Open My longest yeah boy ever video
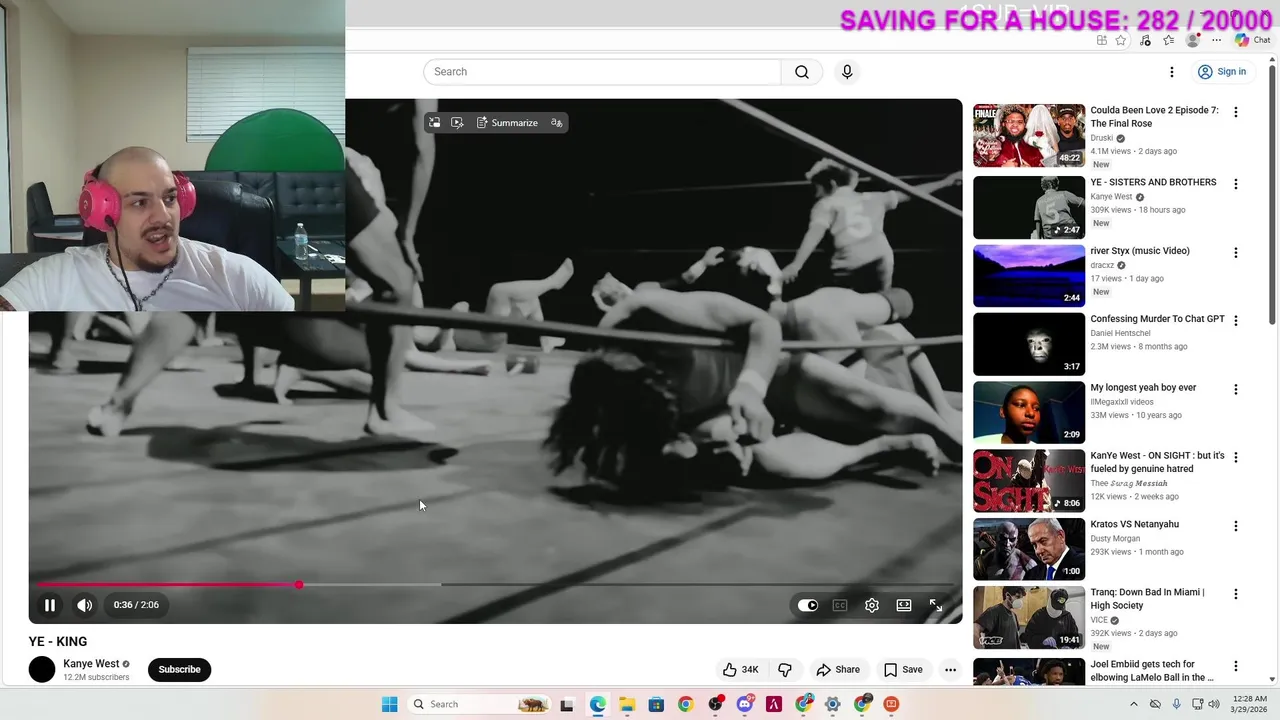 pos(1143,387)
